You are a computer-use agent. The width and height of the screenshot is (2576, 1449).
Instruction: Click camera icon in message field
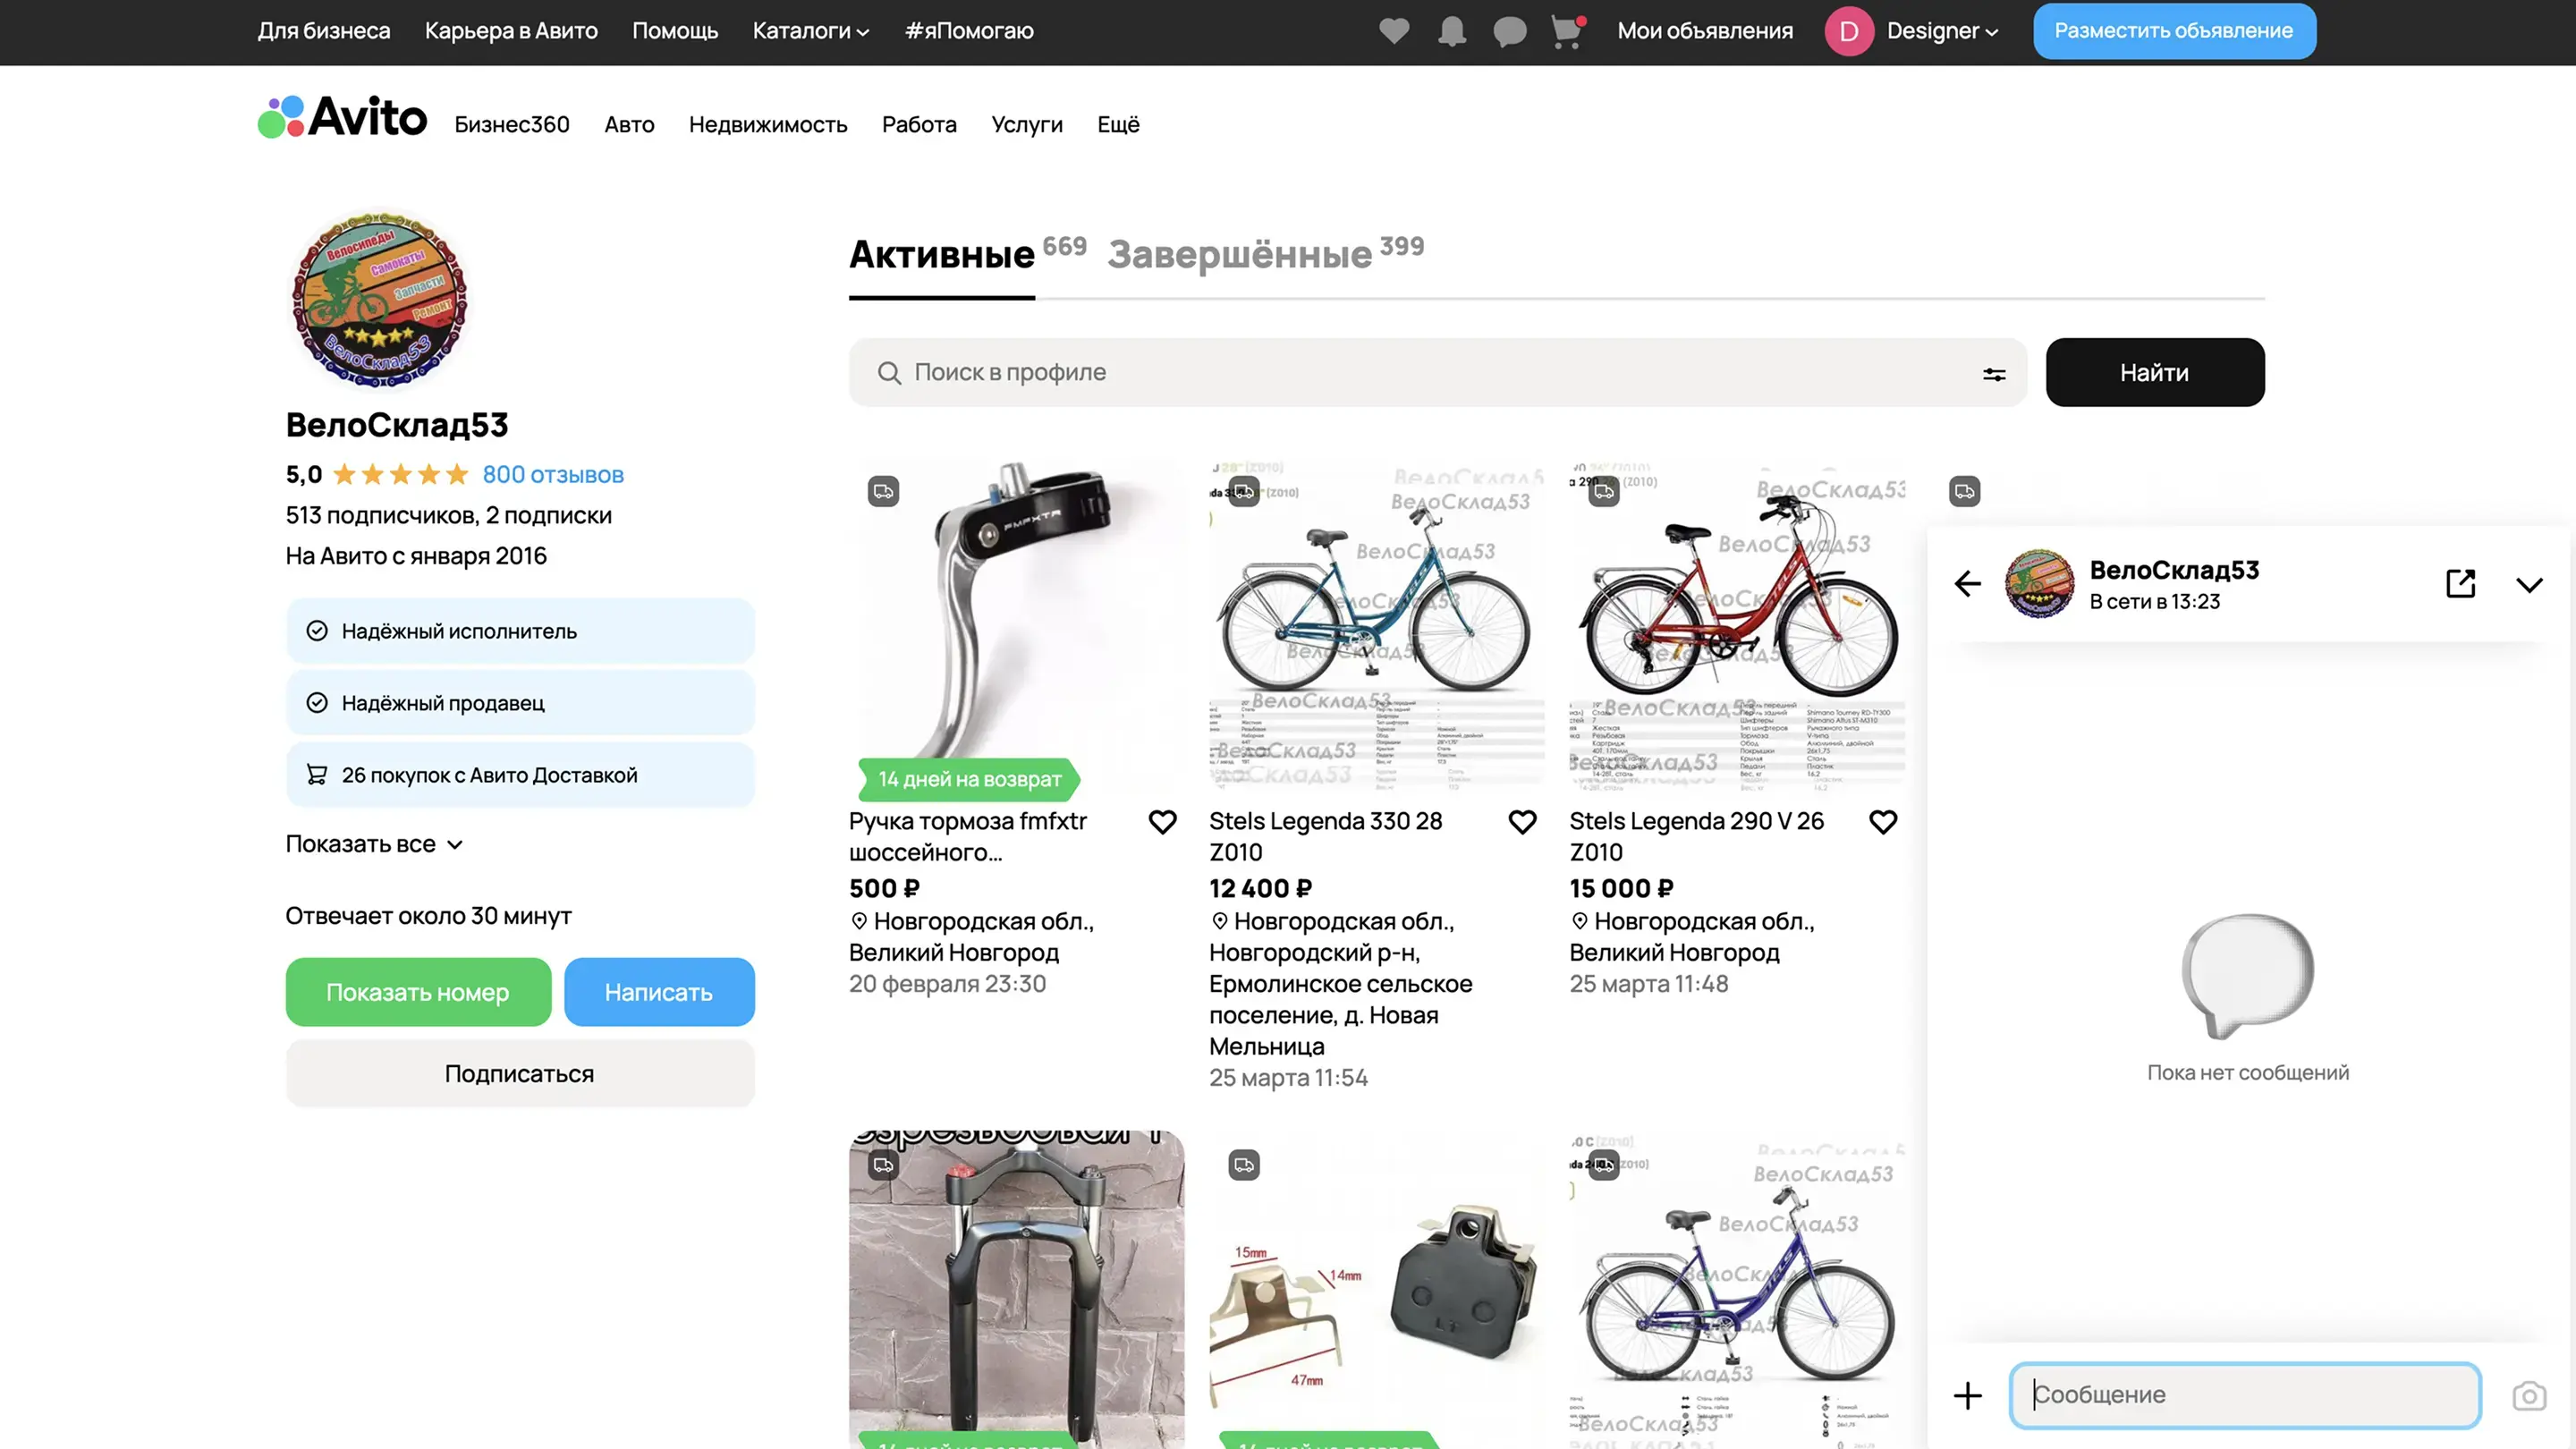pyautogui.click(x=2529, y=1395)
